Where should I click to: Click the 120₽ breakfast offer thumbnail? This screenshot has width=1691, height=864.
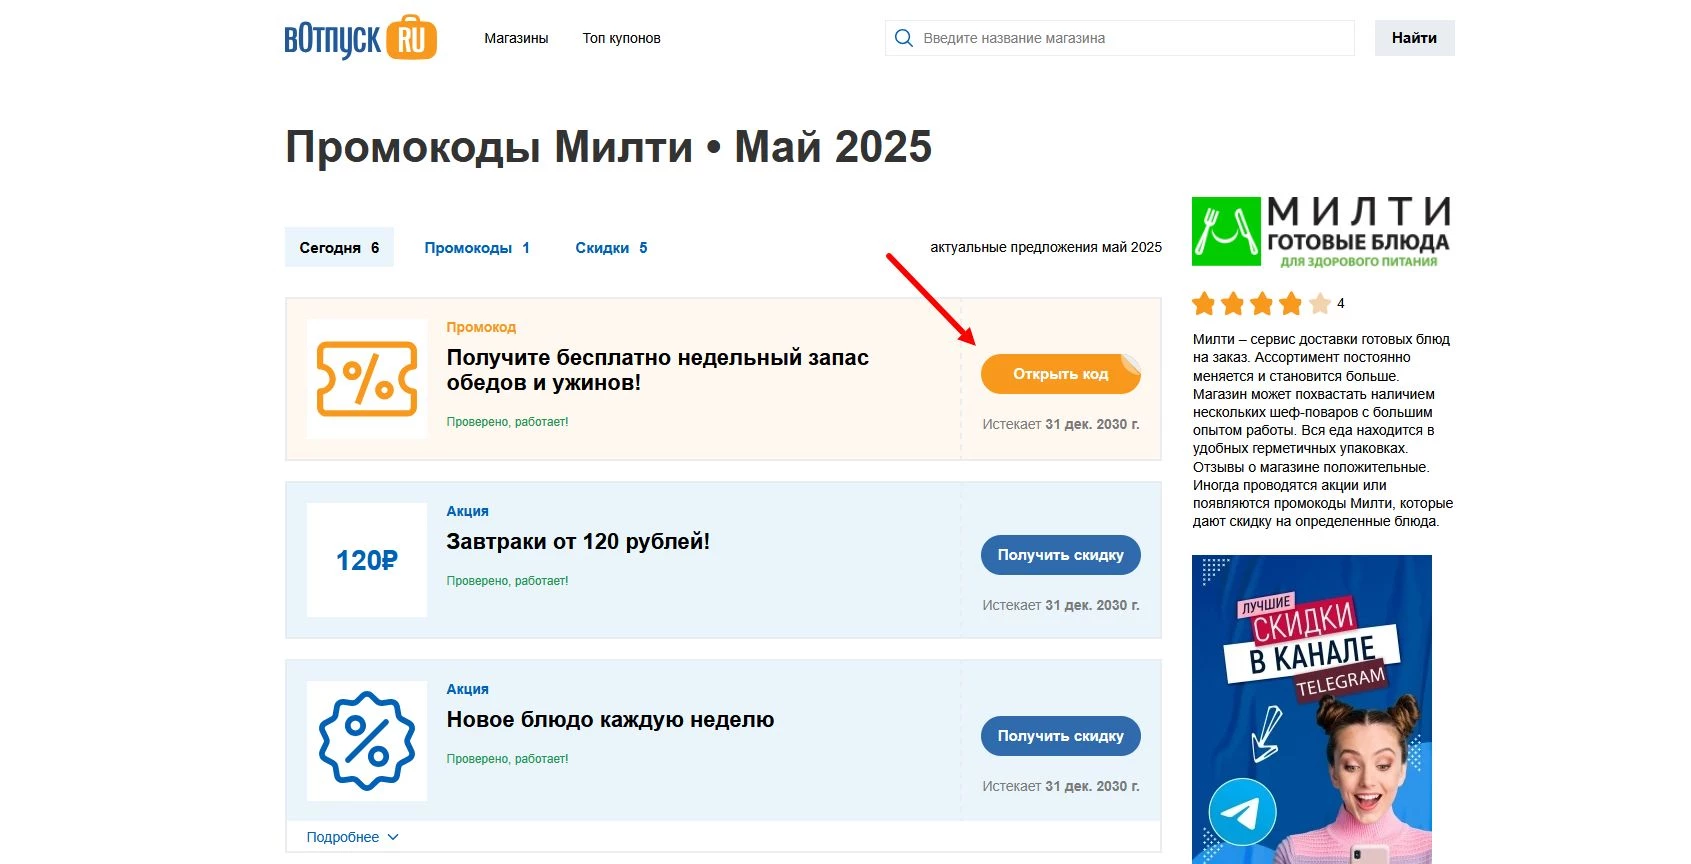367,560
